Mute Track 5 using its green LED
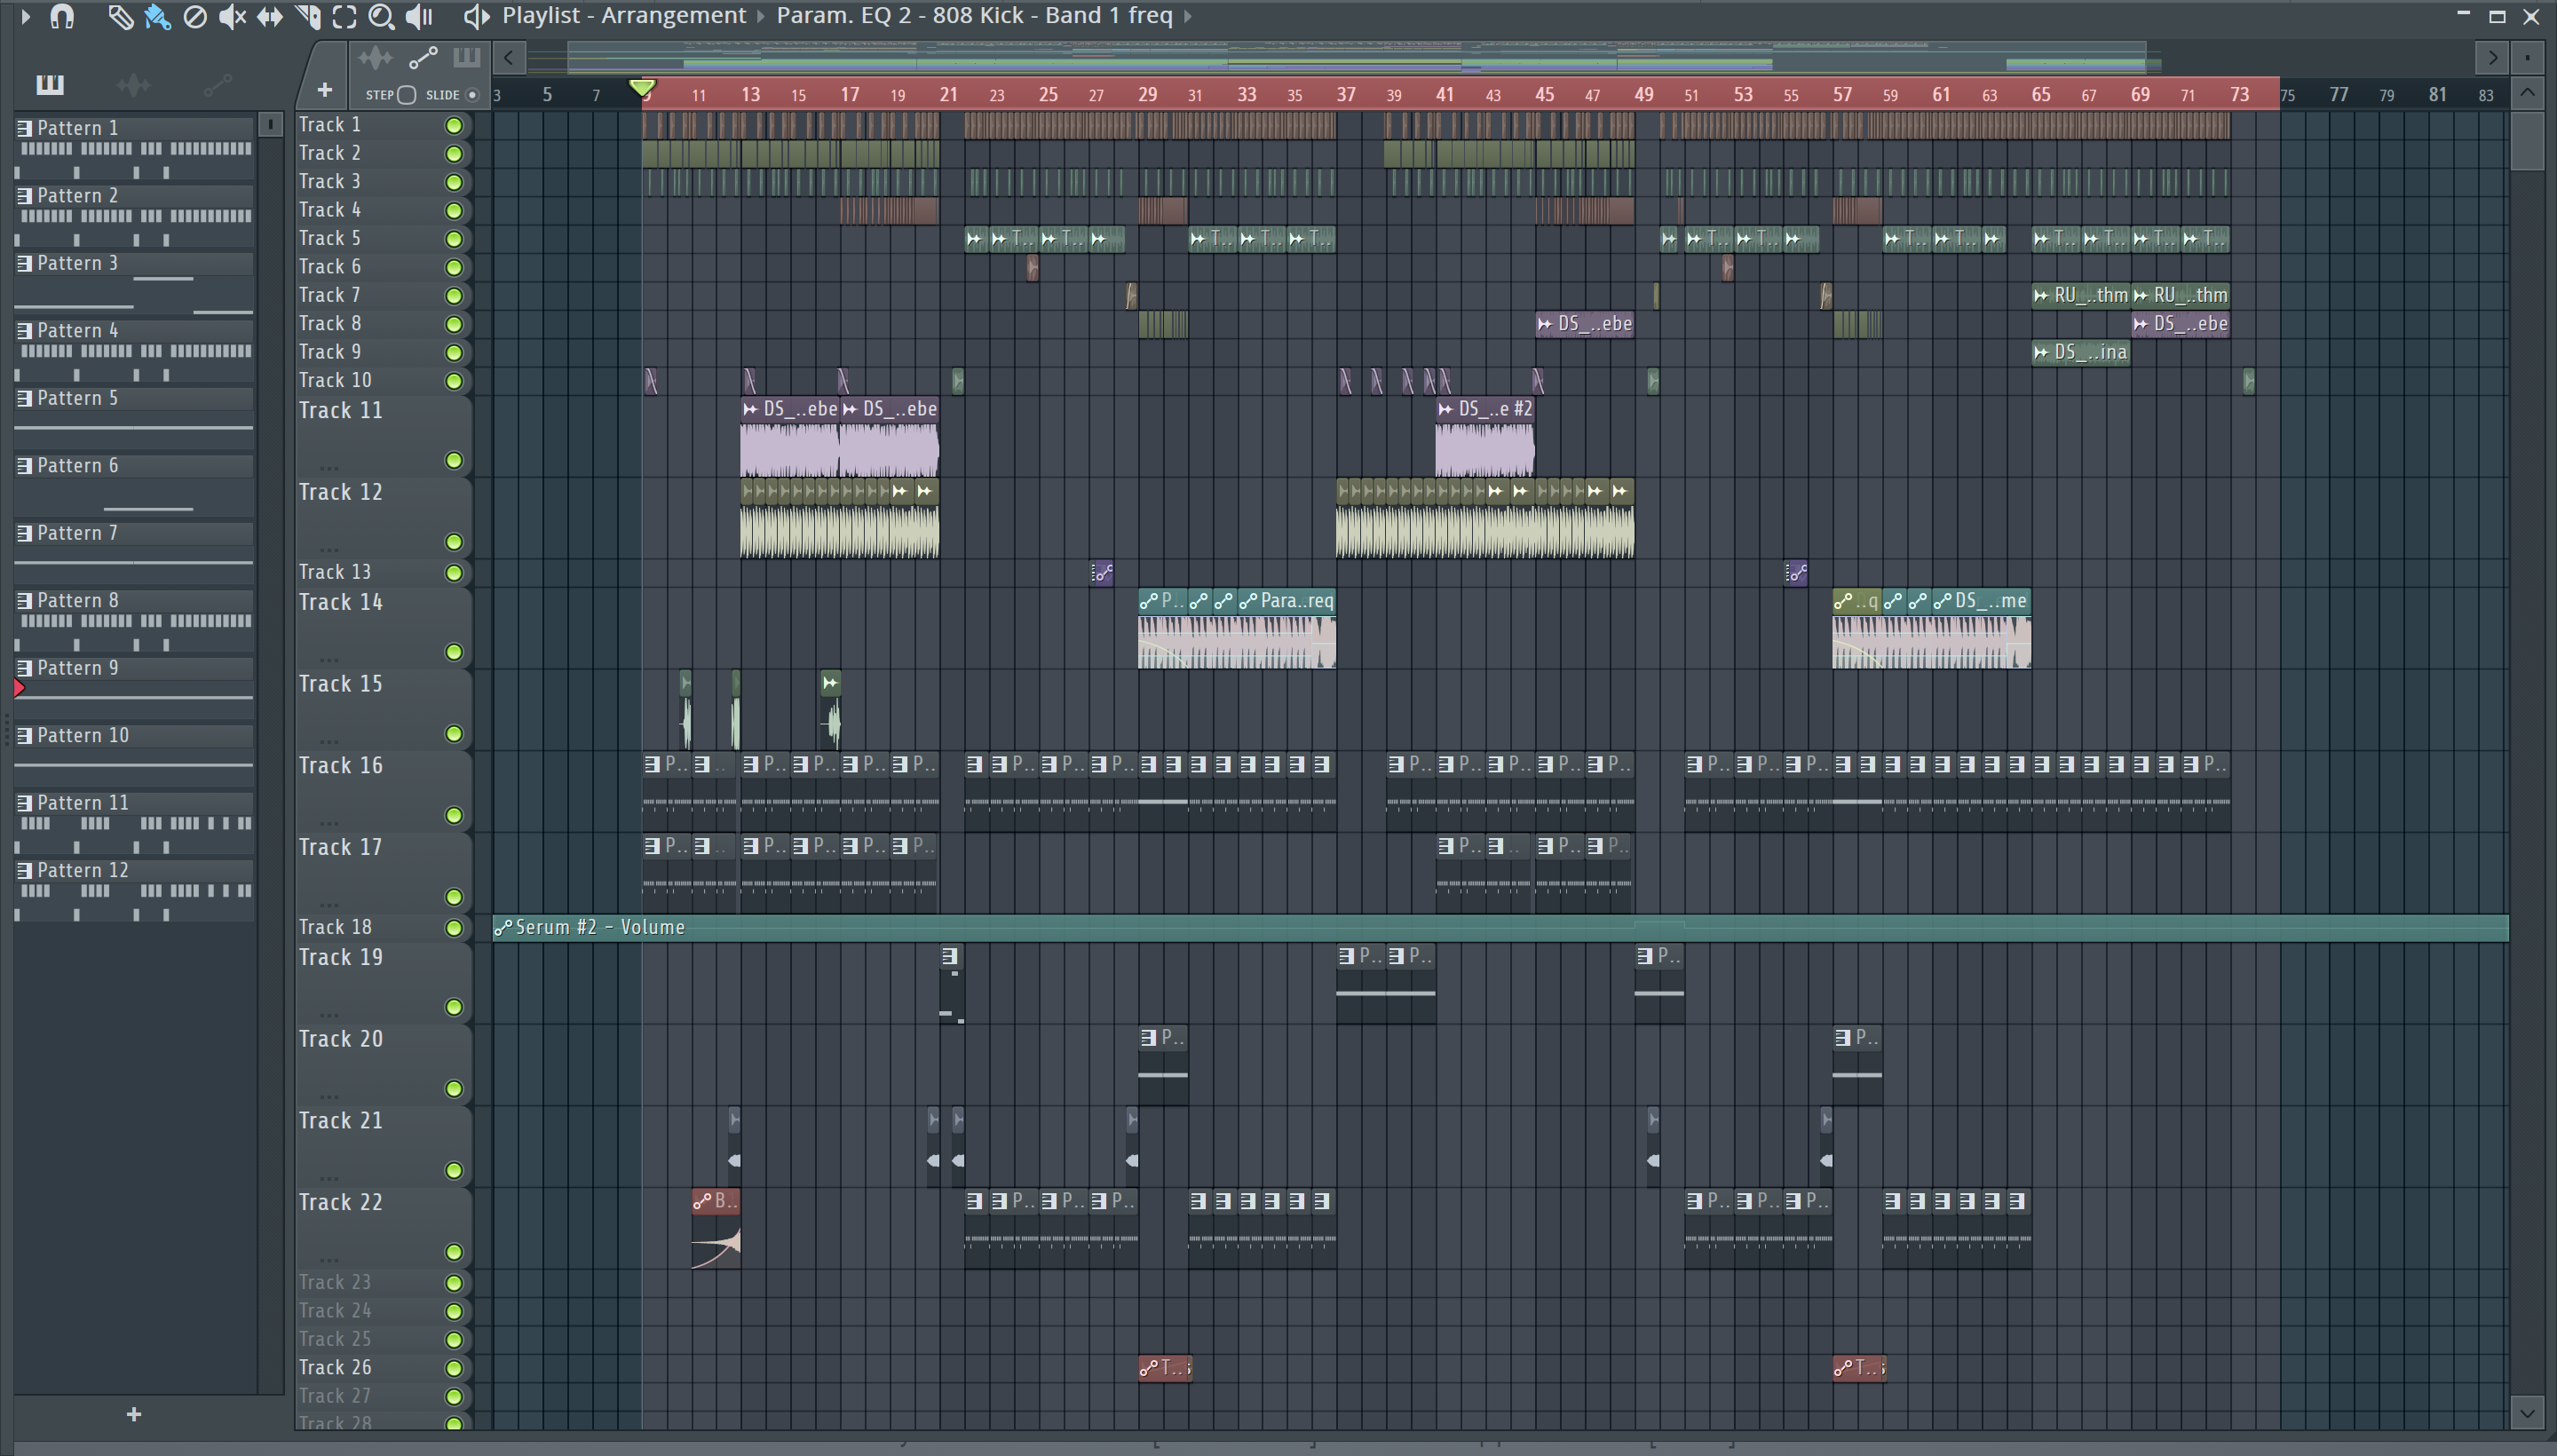Screen dimensions: 2557x1456 pyautogui.click(x=454, y=239)
